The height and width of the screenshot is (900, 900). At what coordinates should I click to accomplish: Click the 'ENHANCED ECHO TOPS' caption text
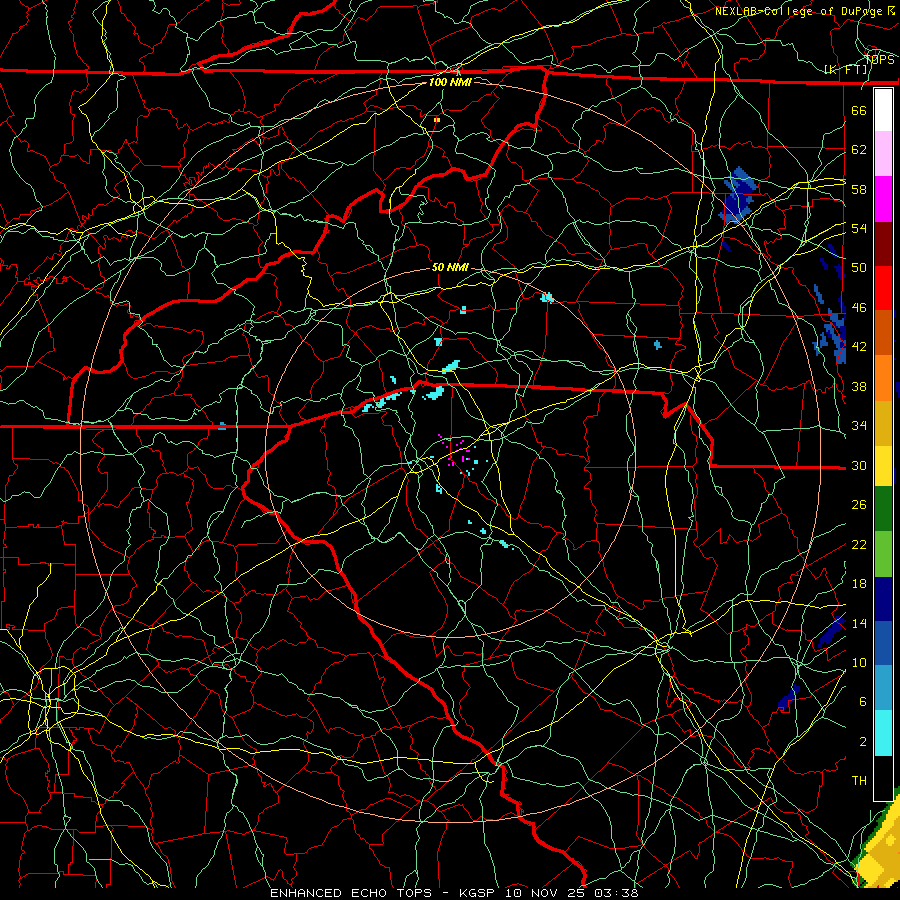pos(351,893)
